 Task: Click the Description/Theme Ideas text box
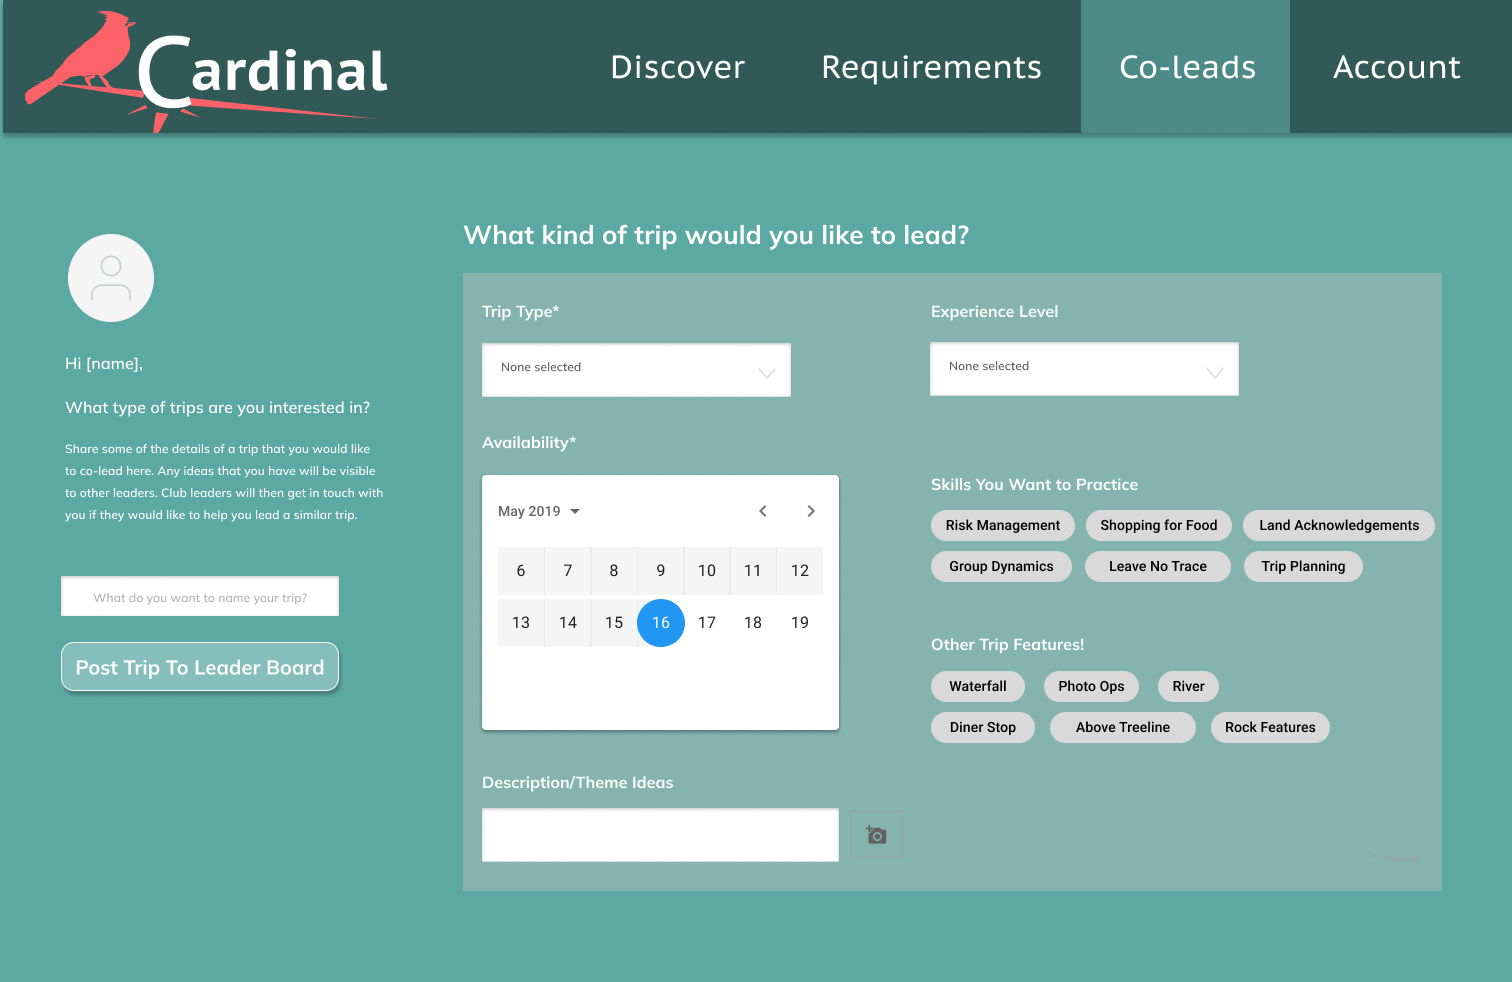tap(660, 835)
